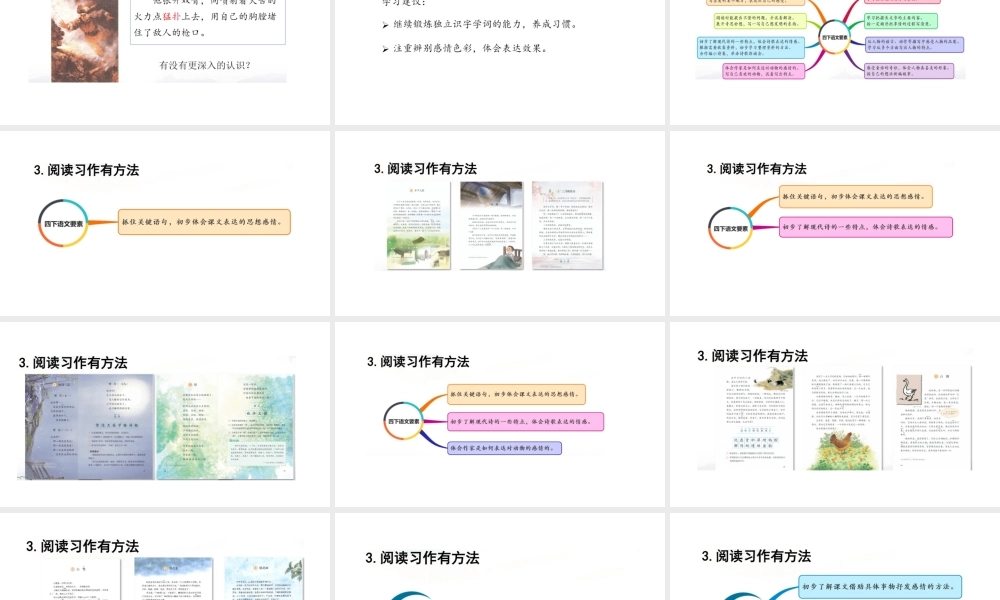Open the slide with only orange and pink boxes

click(x=835, y=223)
